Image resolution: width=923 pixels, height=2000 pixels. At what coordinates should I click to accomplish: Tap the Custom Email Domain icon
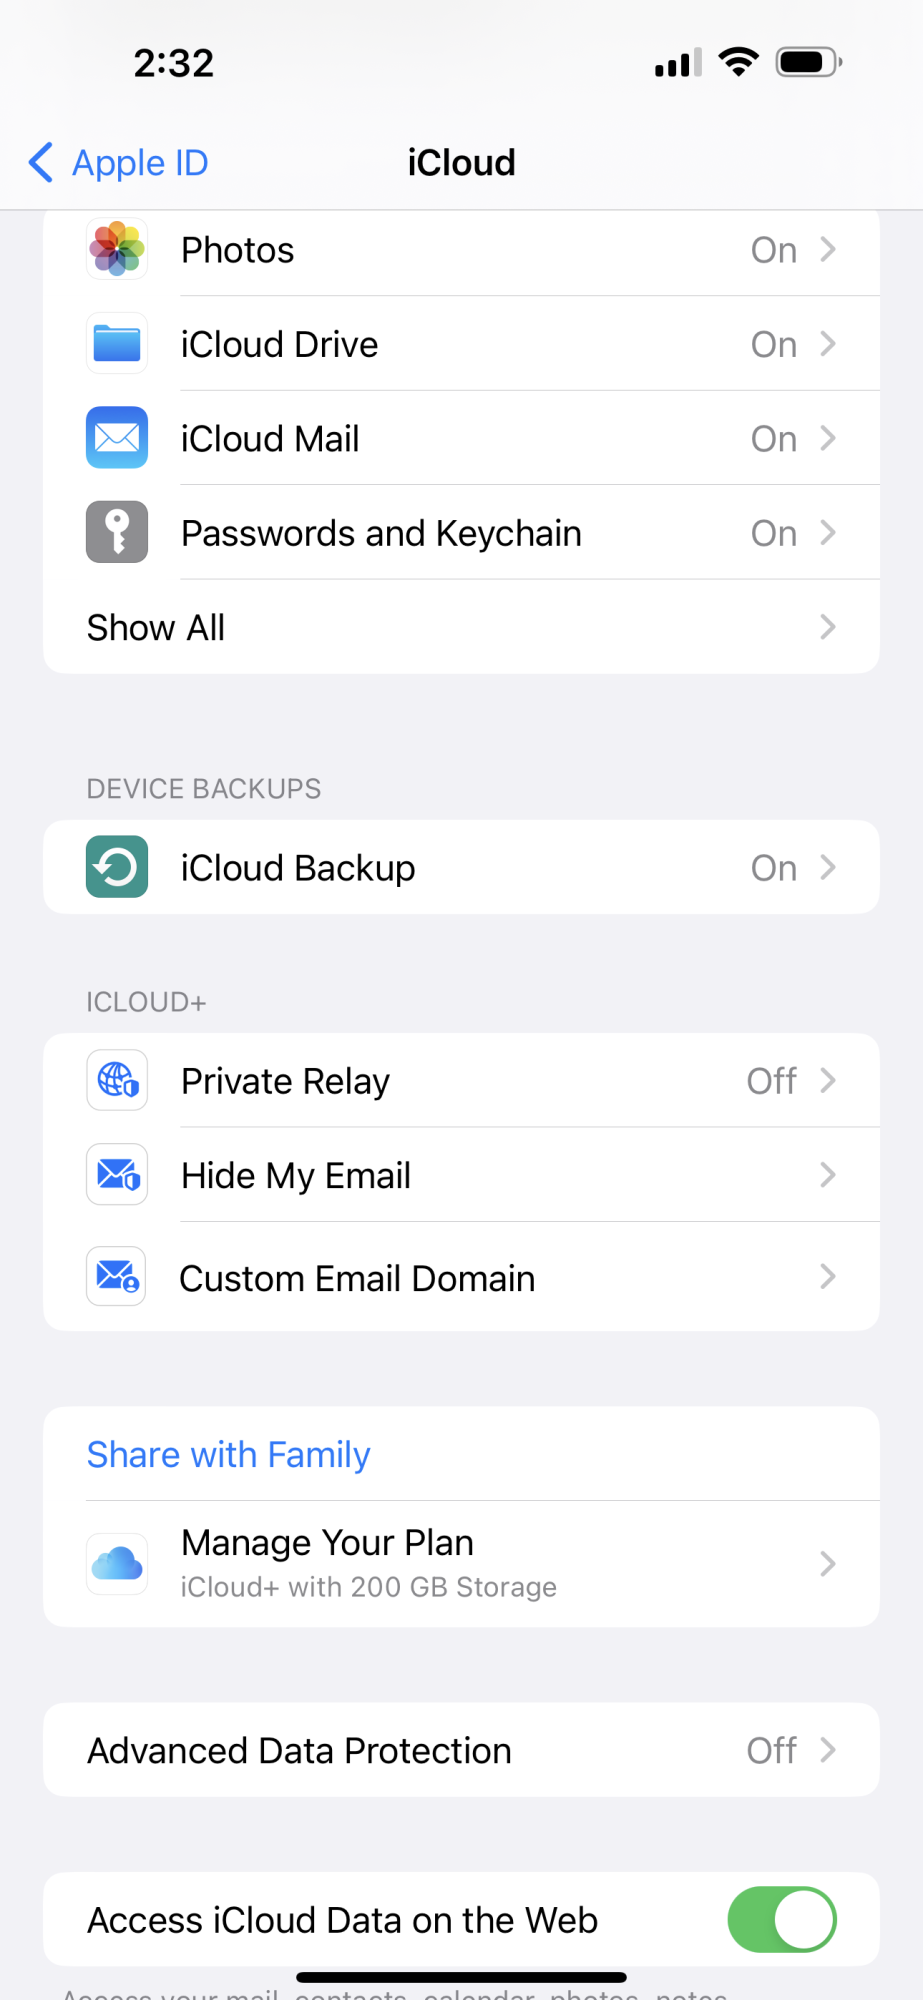point(117,1277)
